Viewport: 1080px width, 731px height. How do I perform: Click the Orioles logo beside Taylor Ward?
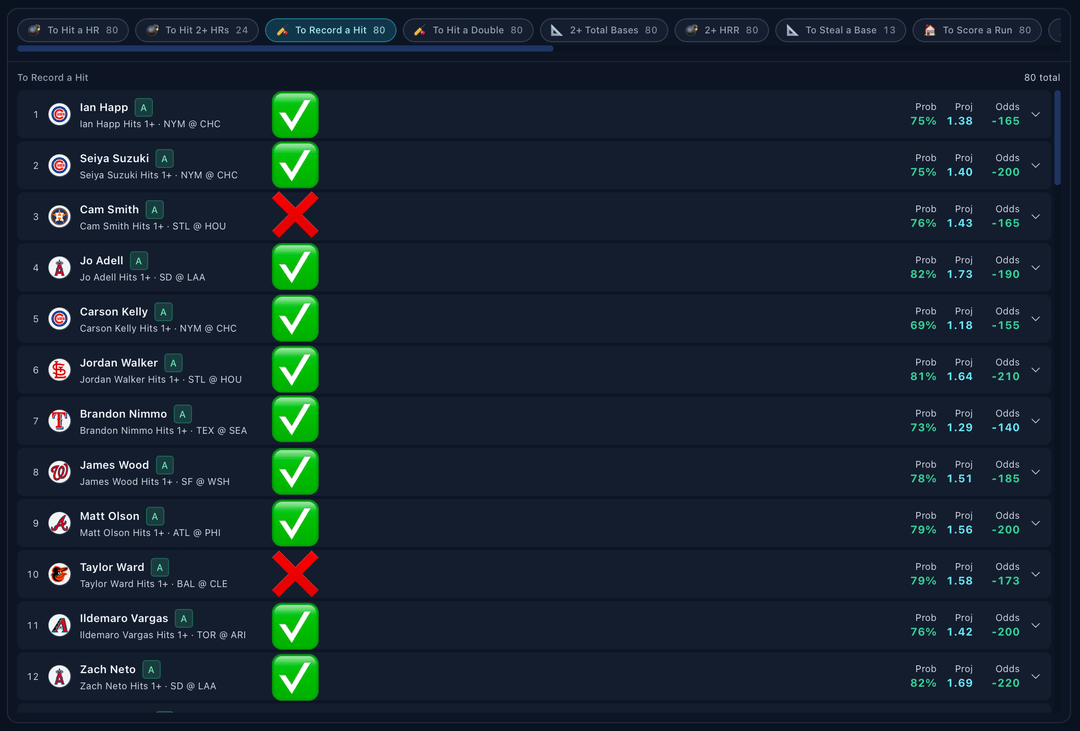point(60,574)
